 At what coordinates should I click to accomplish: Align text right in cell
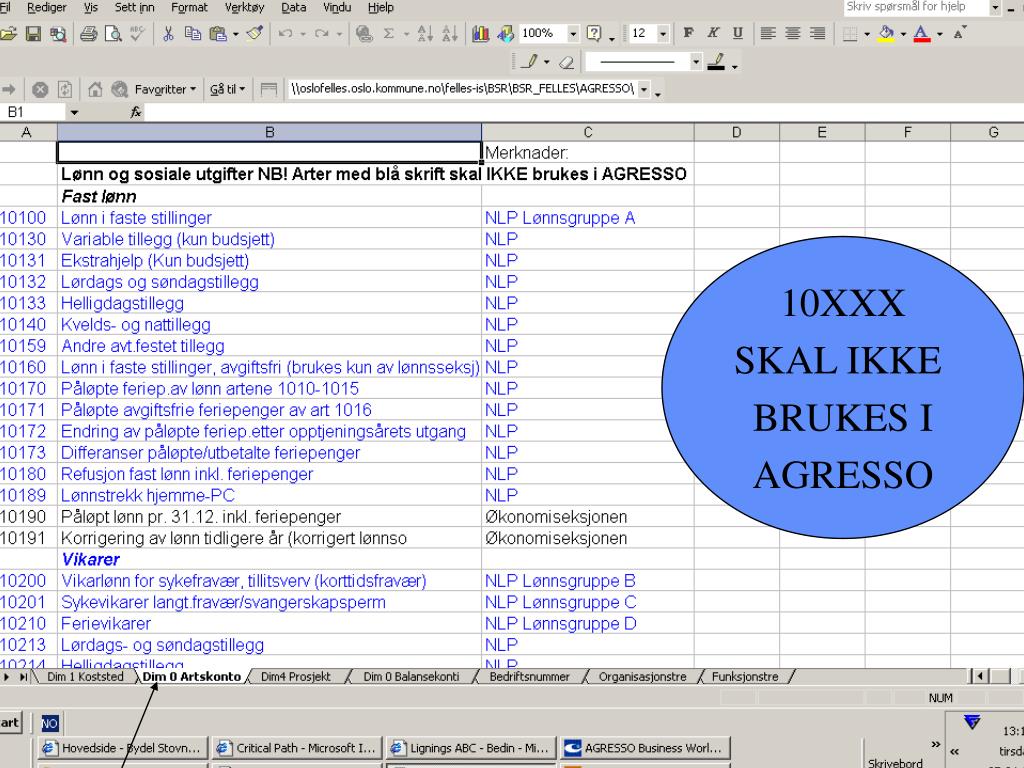tap(817, 33)
